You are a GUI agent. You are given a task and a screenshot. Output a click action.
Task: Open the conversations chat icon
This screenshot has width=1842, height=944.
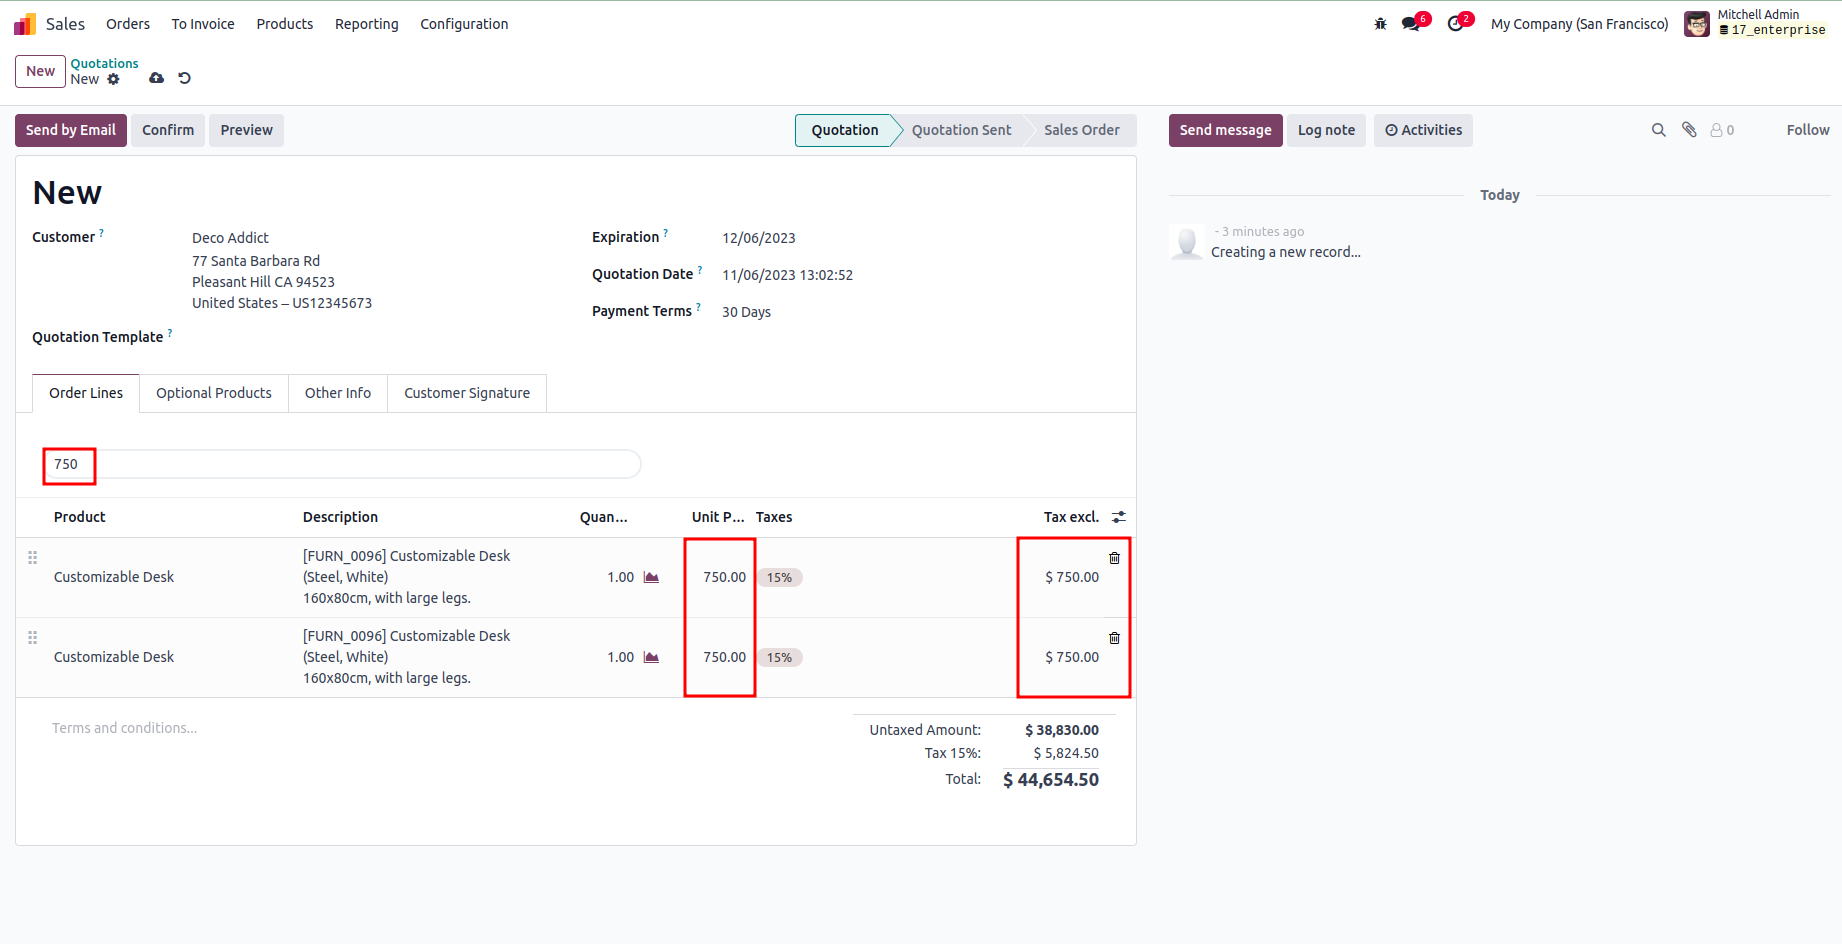(1411, 24)
